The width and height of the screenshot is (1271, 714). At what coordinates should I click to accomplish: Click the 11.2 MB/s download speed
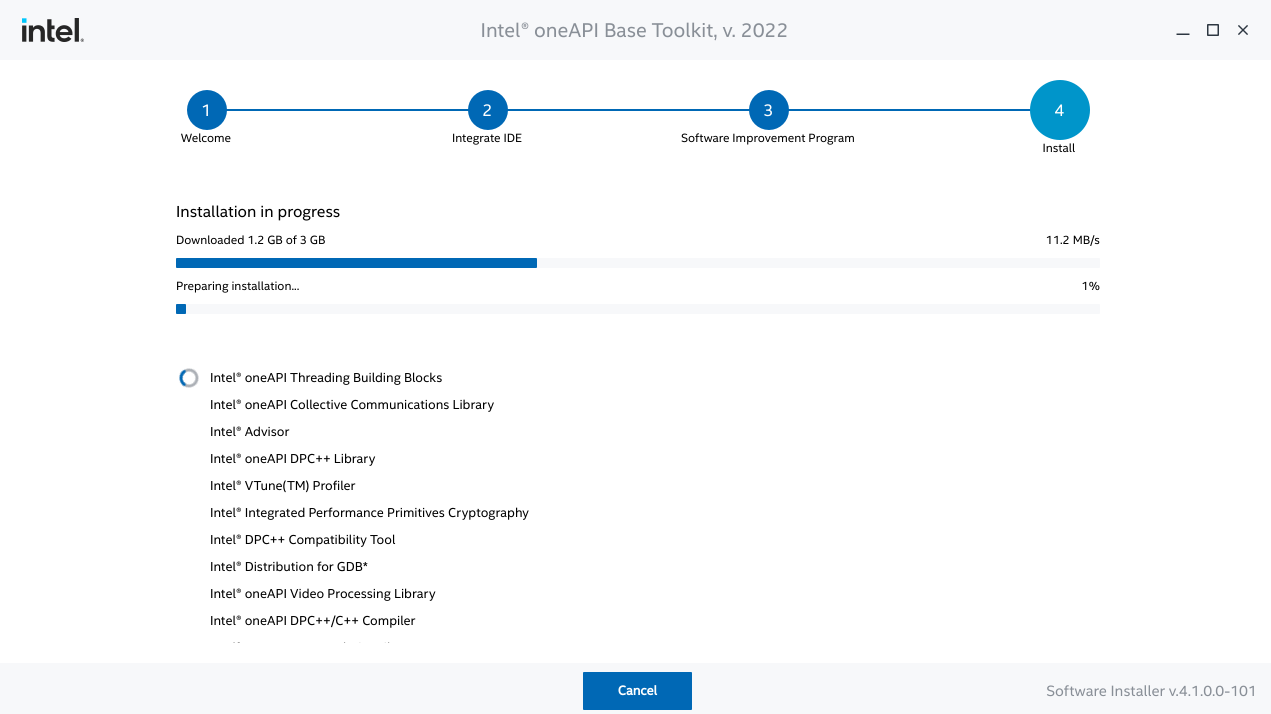tap(1073, 240)
